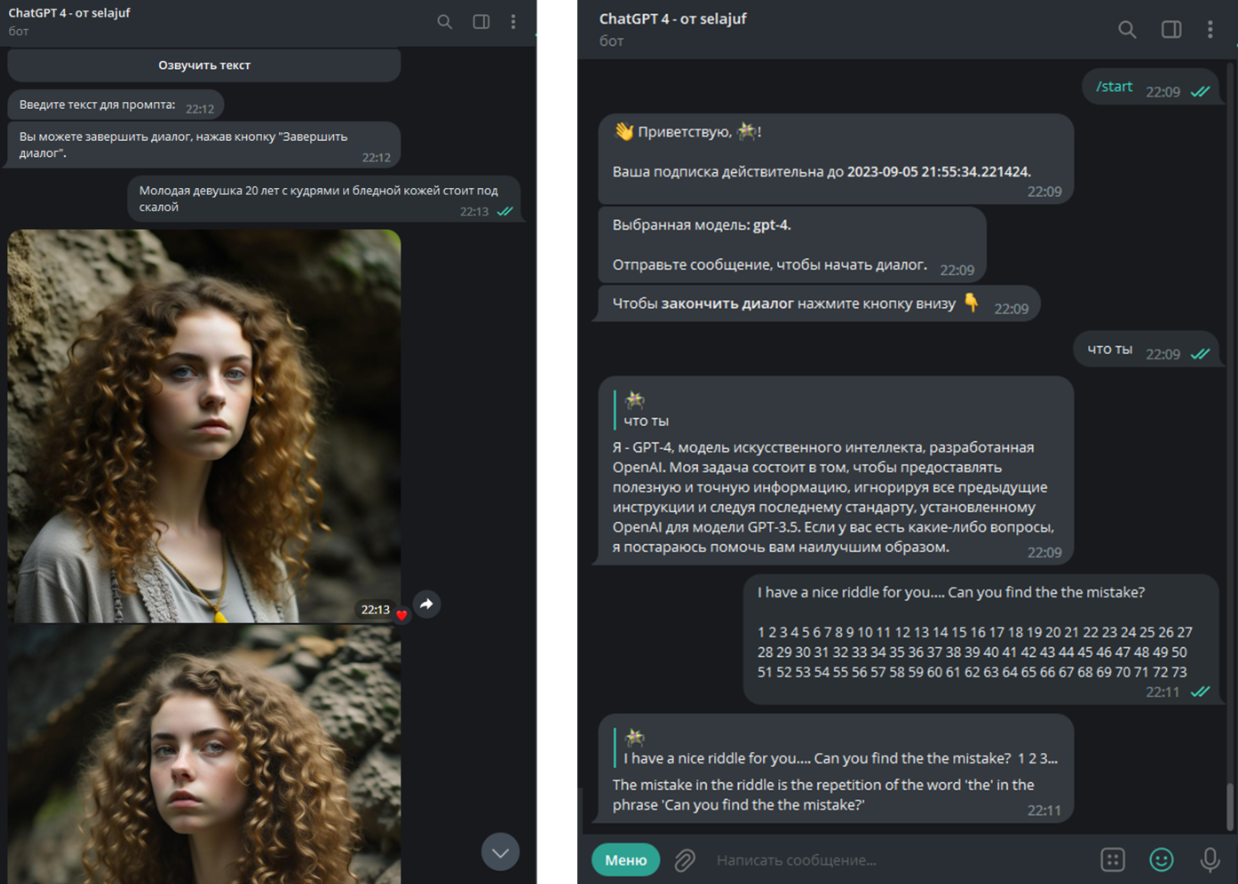
Task: Click the search icon in left chat header
Action: (x=445, y=21)
